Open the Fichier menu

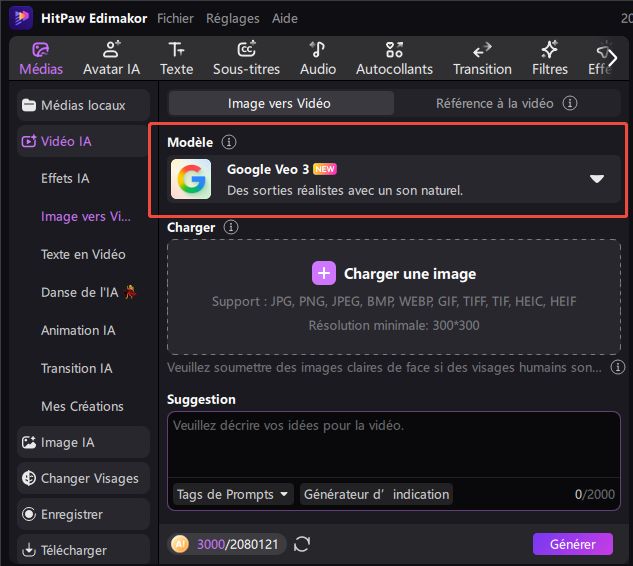(175, 19)
